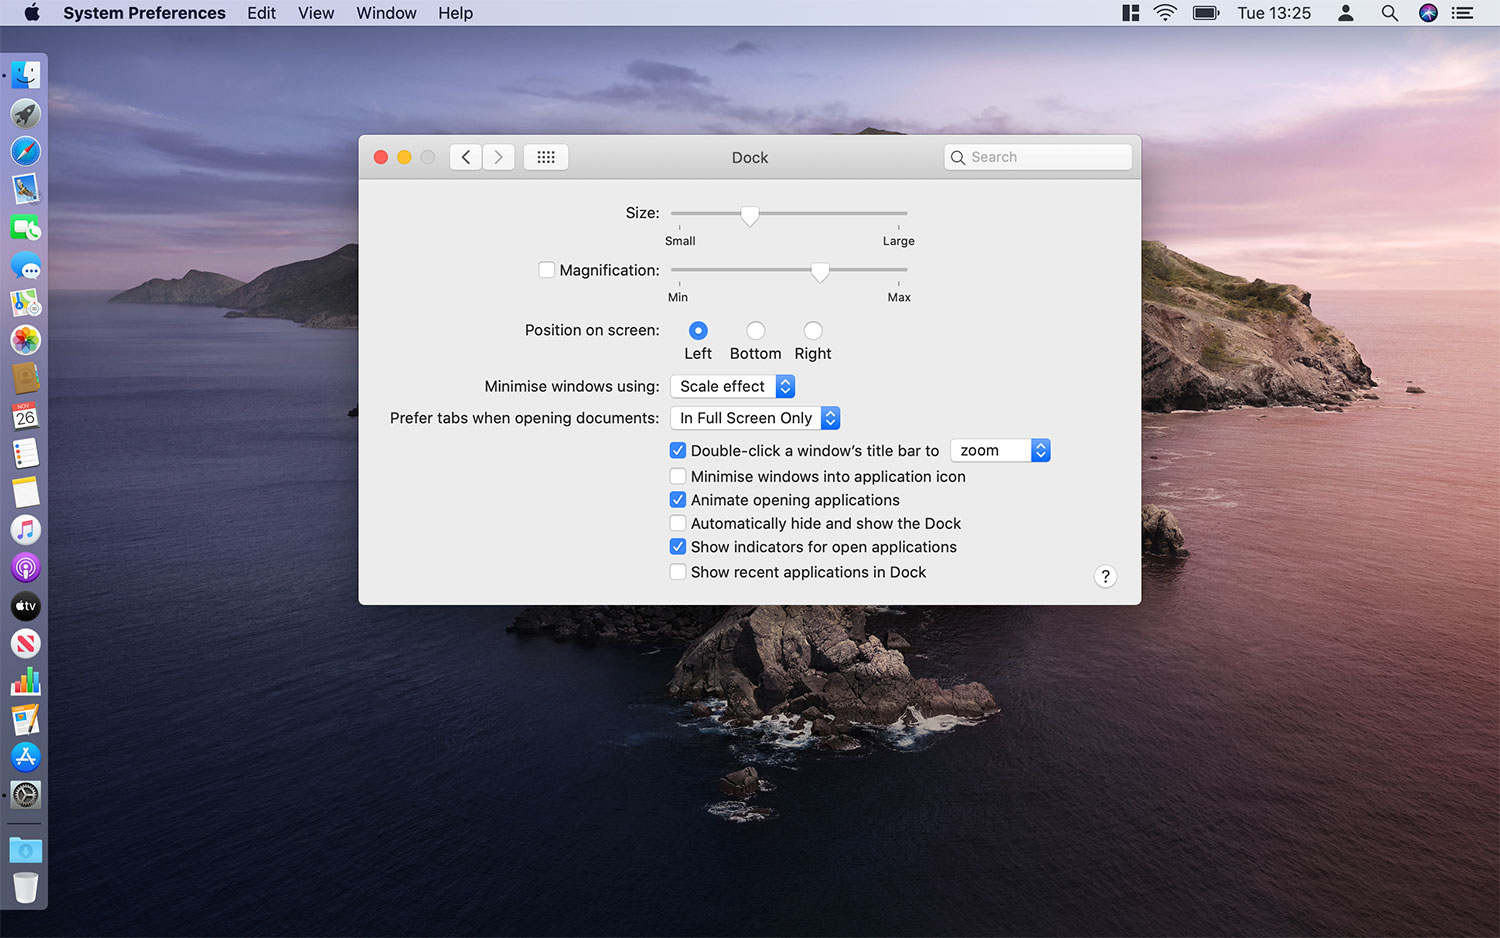The width and height of the screenshot is (1500, 938).
Task: Open the Window menu
Action: coord(386,13)
